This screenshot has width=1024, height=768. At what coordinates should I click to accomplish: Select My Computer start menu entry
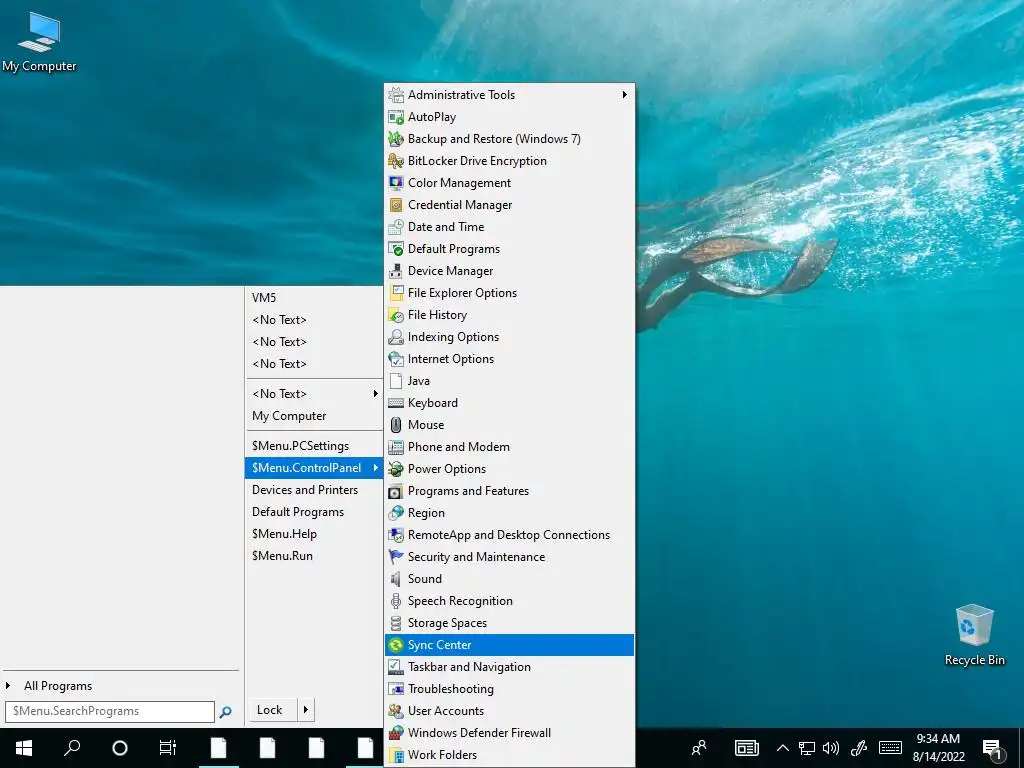(x=313, y=416)
